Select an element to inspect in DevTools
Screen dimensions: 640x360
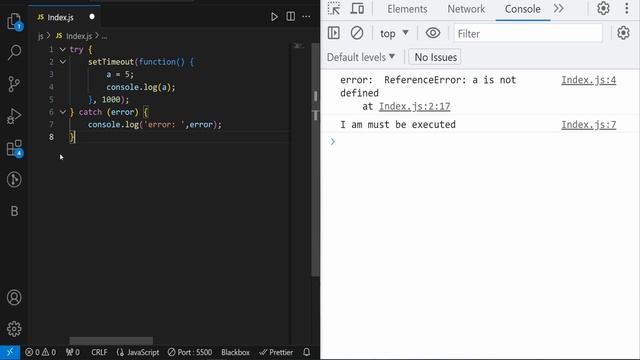pos(334,9)
